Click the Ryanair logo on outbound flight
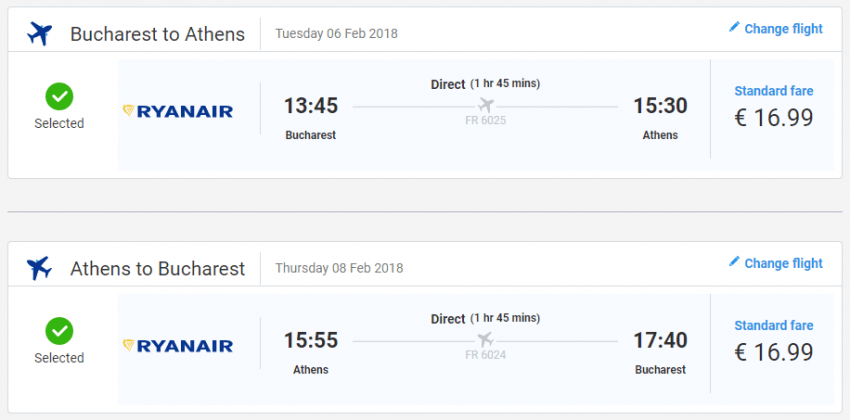850x420 pixels. pos(178,111)
